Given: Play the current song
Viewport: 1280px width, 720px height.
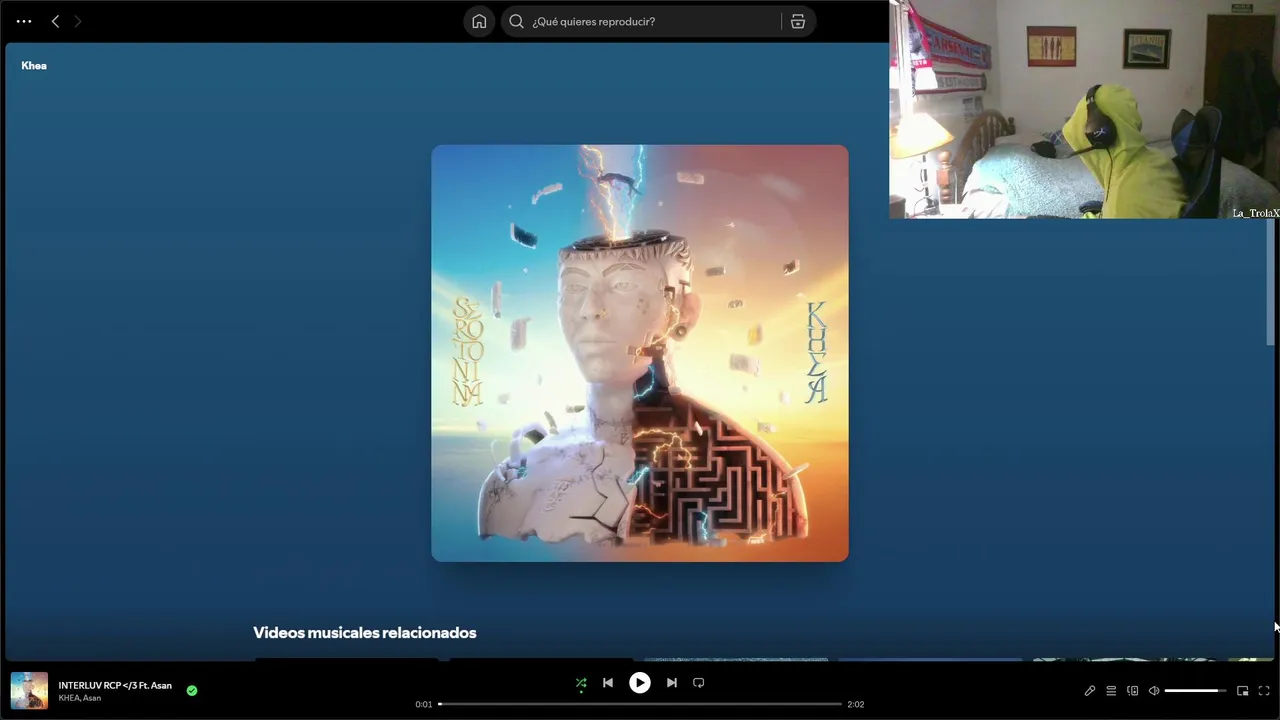Looking at the screenshot, I should point(639,683).
